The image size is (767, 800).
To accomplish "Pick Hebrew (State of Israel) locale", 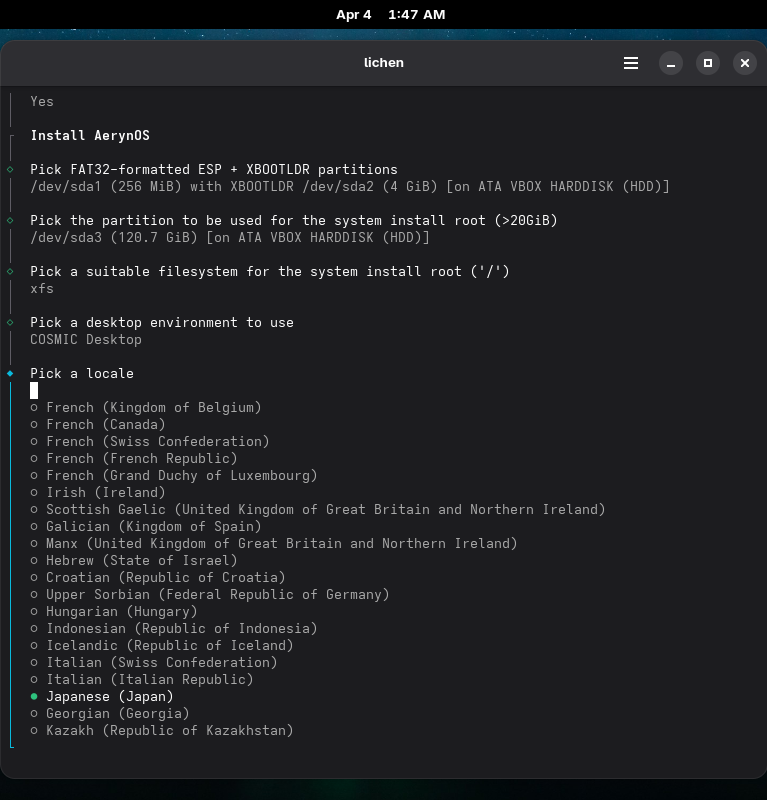I will point(141,560).
